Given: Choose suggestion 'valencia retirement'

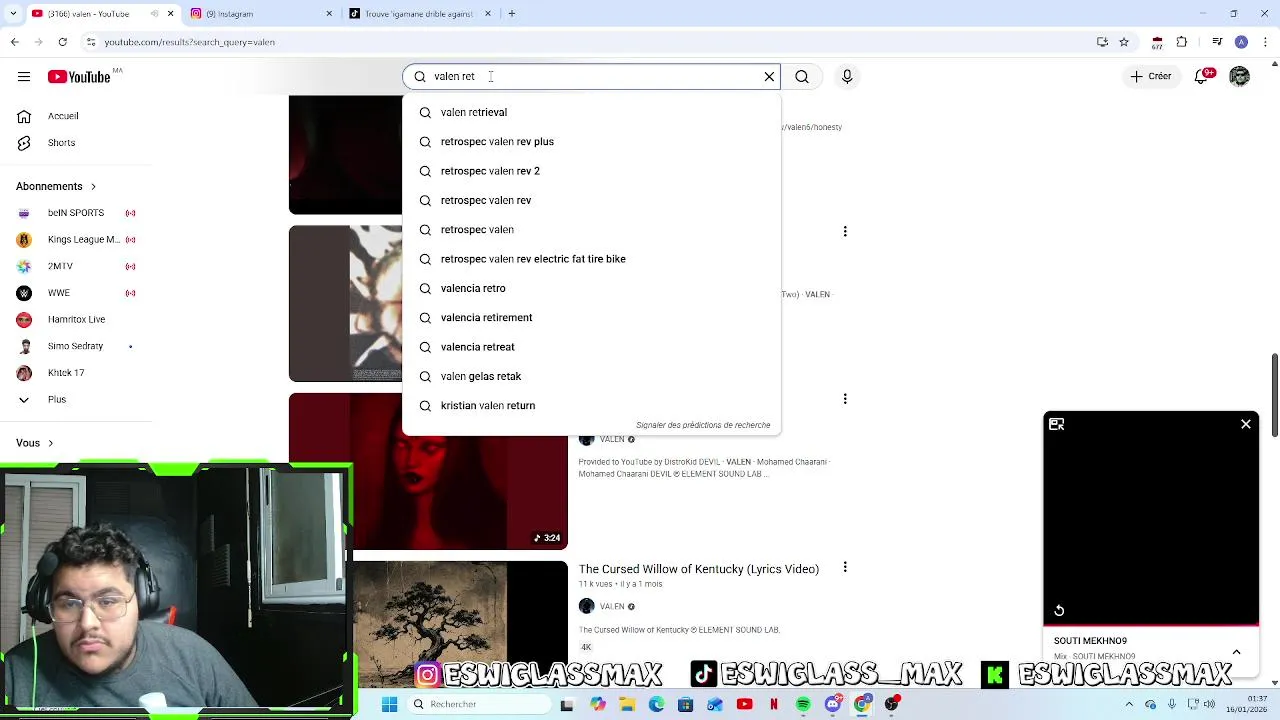Looking at the screenshot, I should (591, 317).
